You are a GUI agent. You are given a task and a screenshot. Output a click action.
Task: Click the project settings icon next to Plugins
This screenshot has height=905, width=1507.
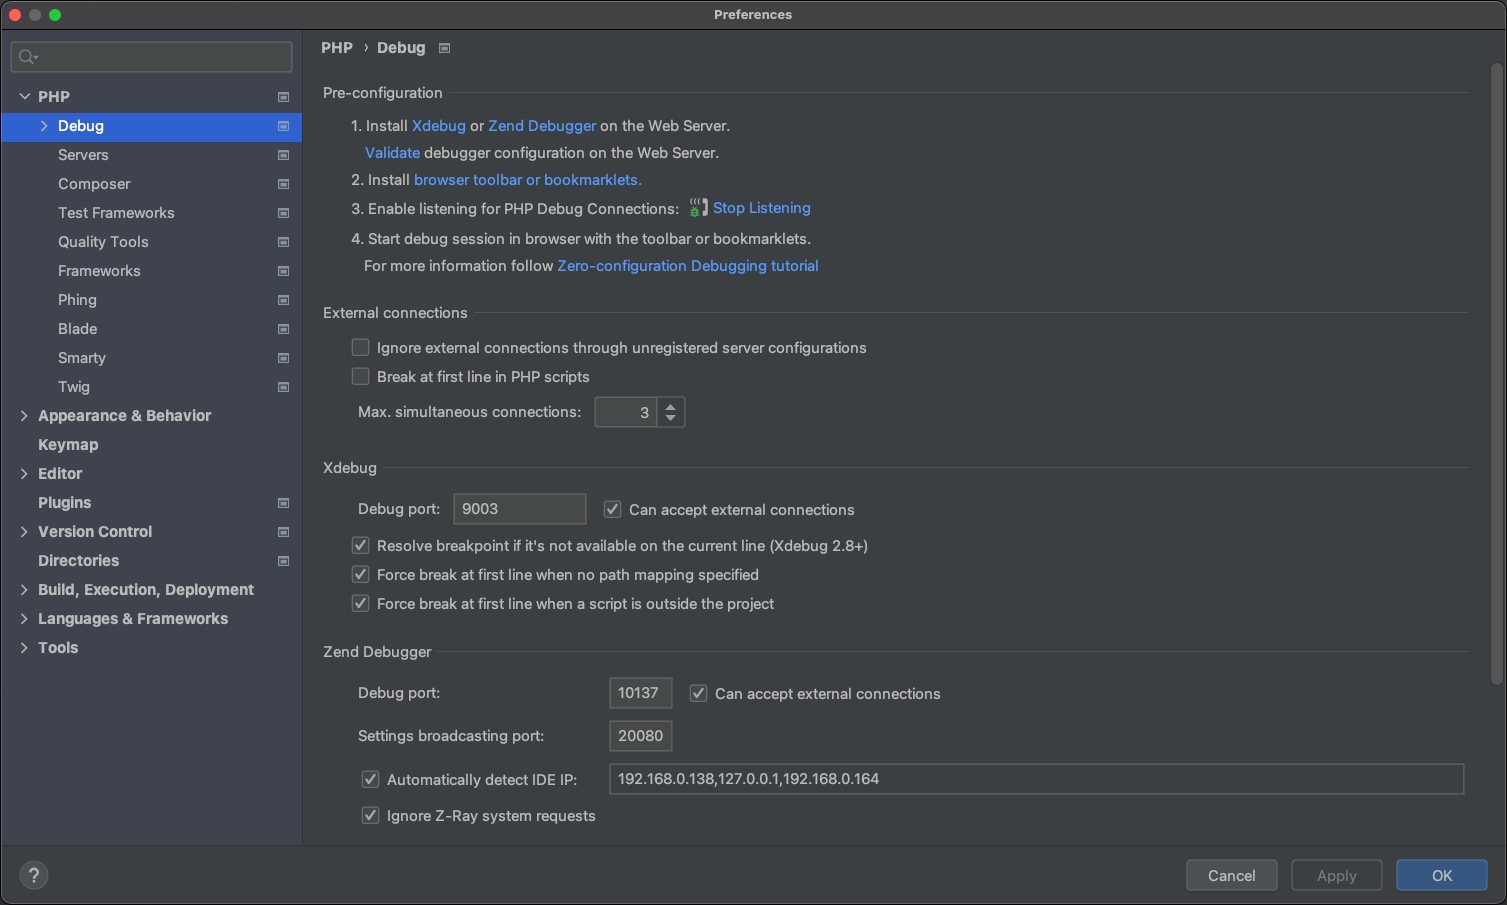tap(283, 503)
